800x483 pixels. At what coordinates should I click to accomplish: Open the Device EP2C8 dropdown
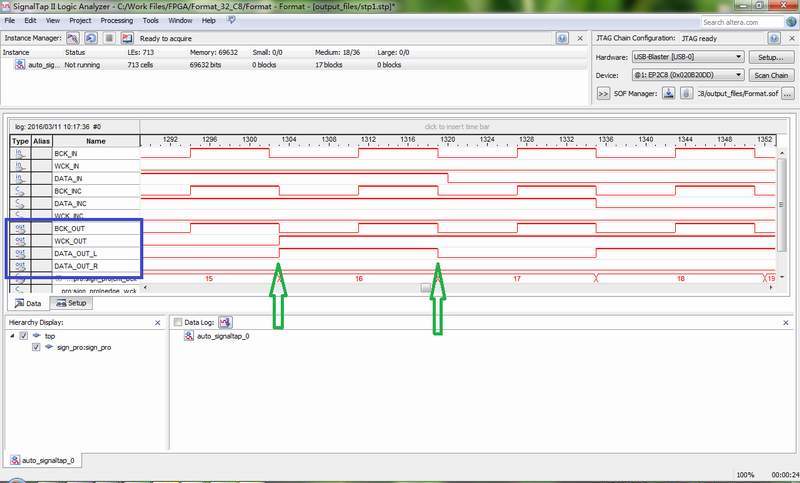point(688,75)
